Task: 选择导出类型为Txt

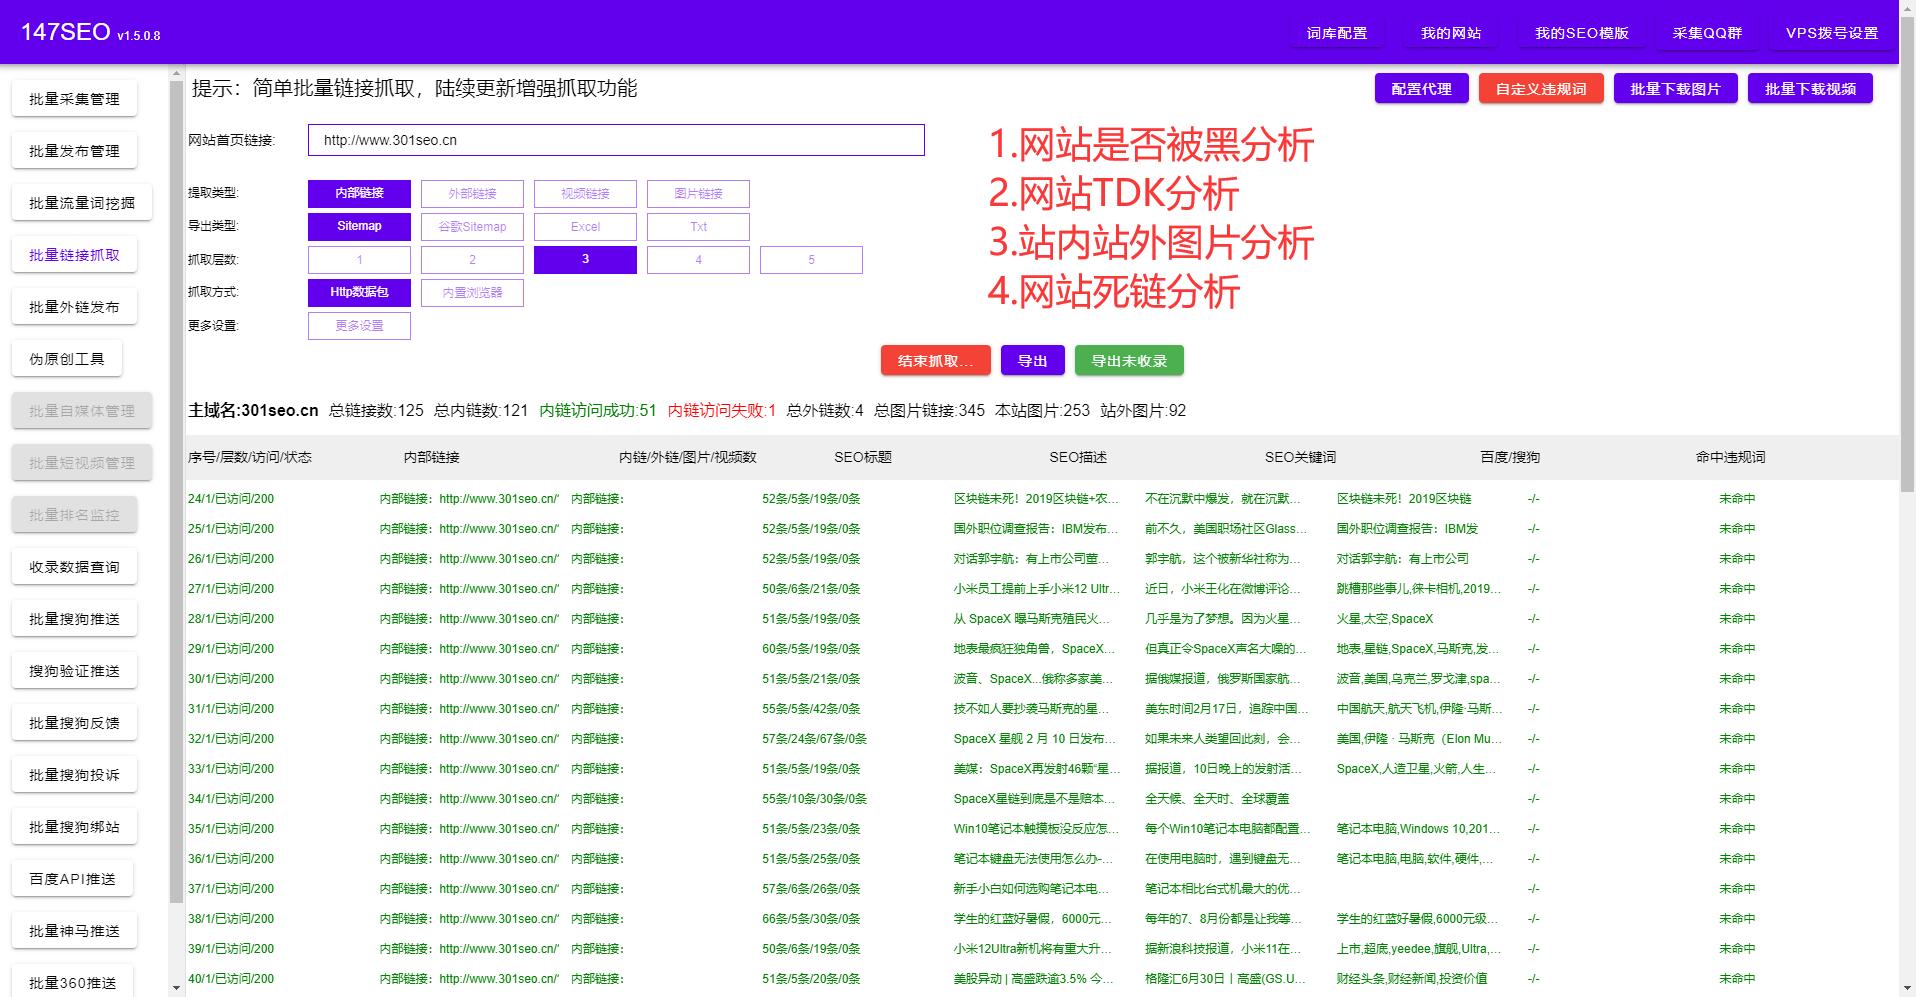Action: (698, 226)
